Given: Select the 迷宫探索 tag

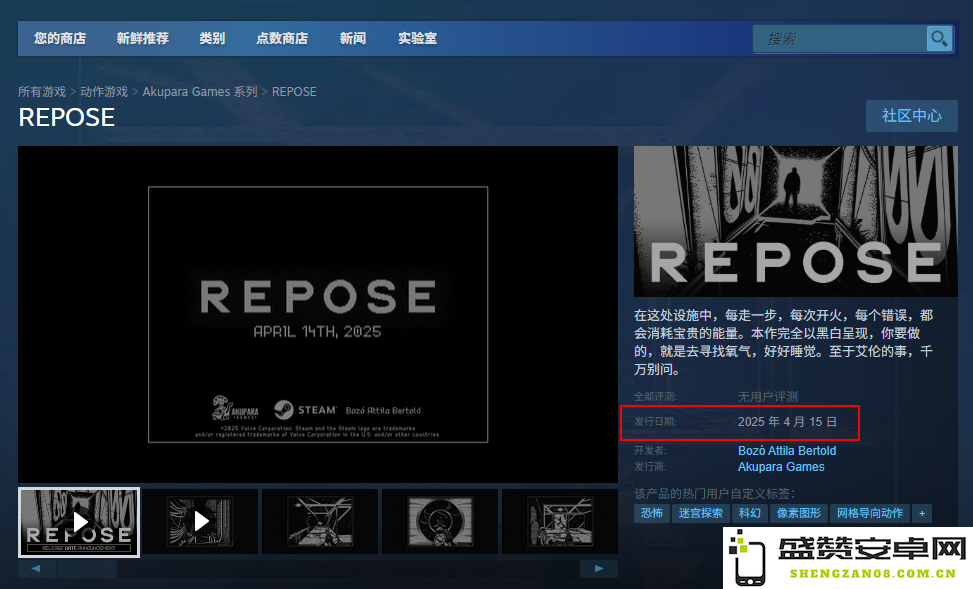Looking at the screenshot, I should point(701,513).
